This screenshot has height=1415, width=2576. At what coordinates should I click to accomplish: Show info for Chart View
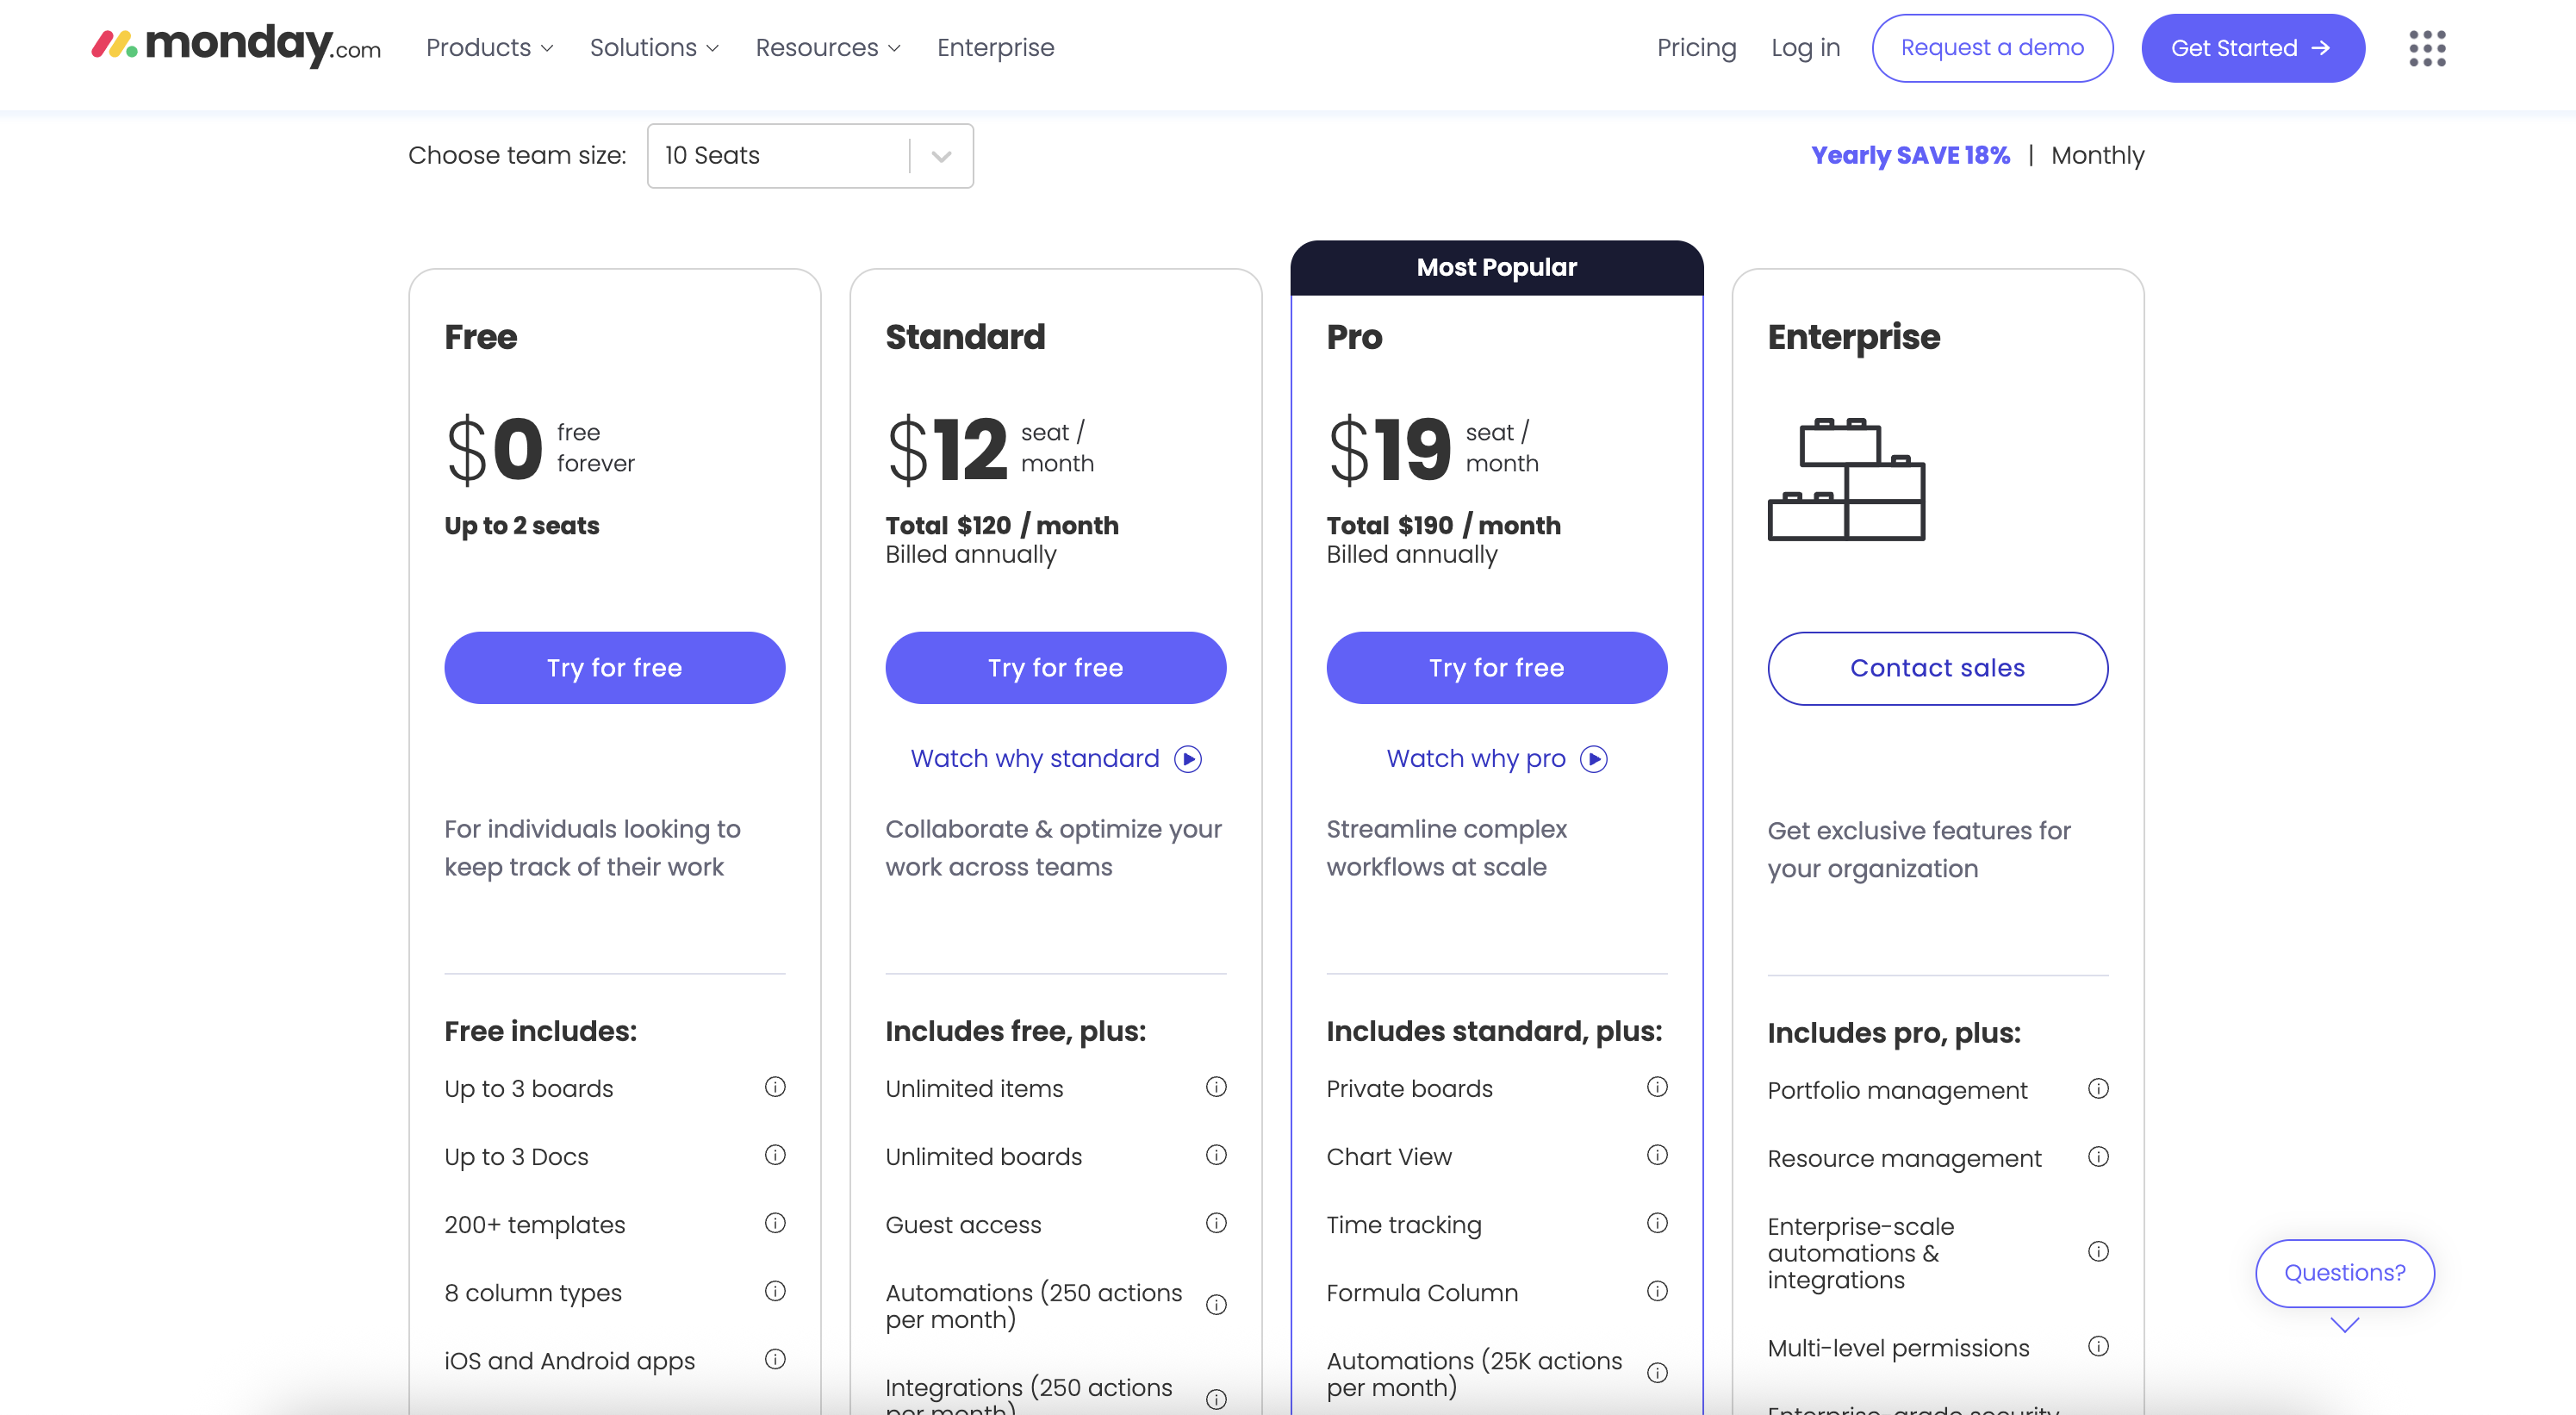[1657, 1155]
